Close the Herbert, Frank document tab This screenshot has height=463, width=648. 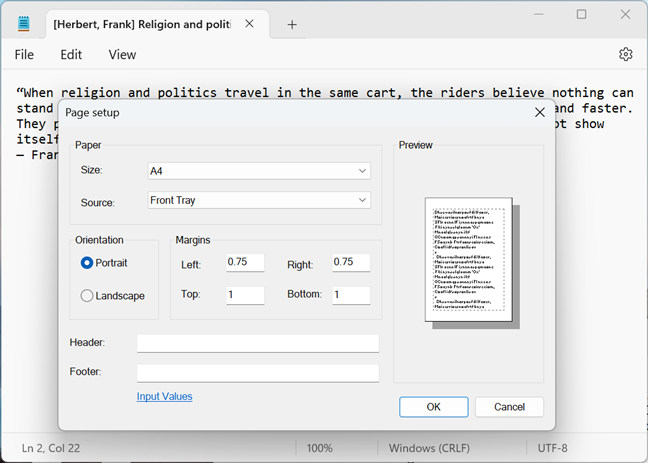tap(250, 23)
